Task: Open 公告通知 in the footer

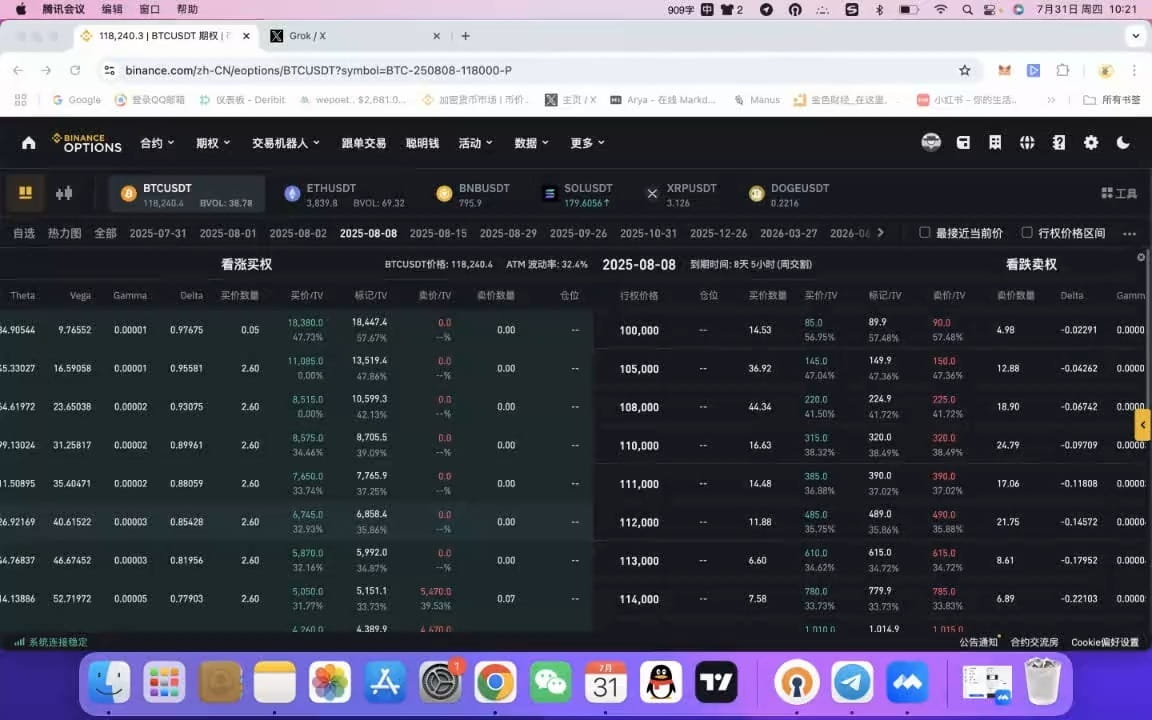Action: [x=978, y=642]
